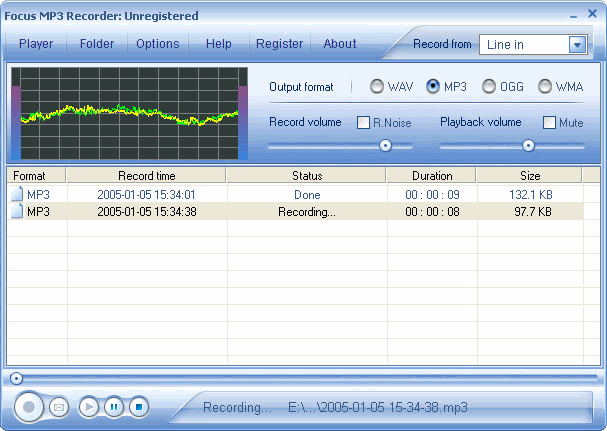Click the 132.1 KB size cell
The height and width of the screenshot is (431, 607).
(530, 194)
